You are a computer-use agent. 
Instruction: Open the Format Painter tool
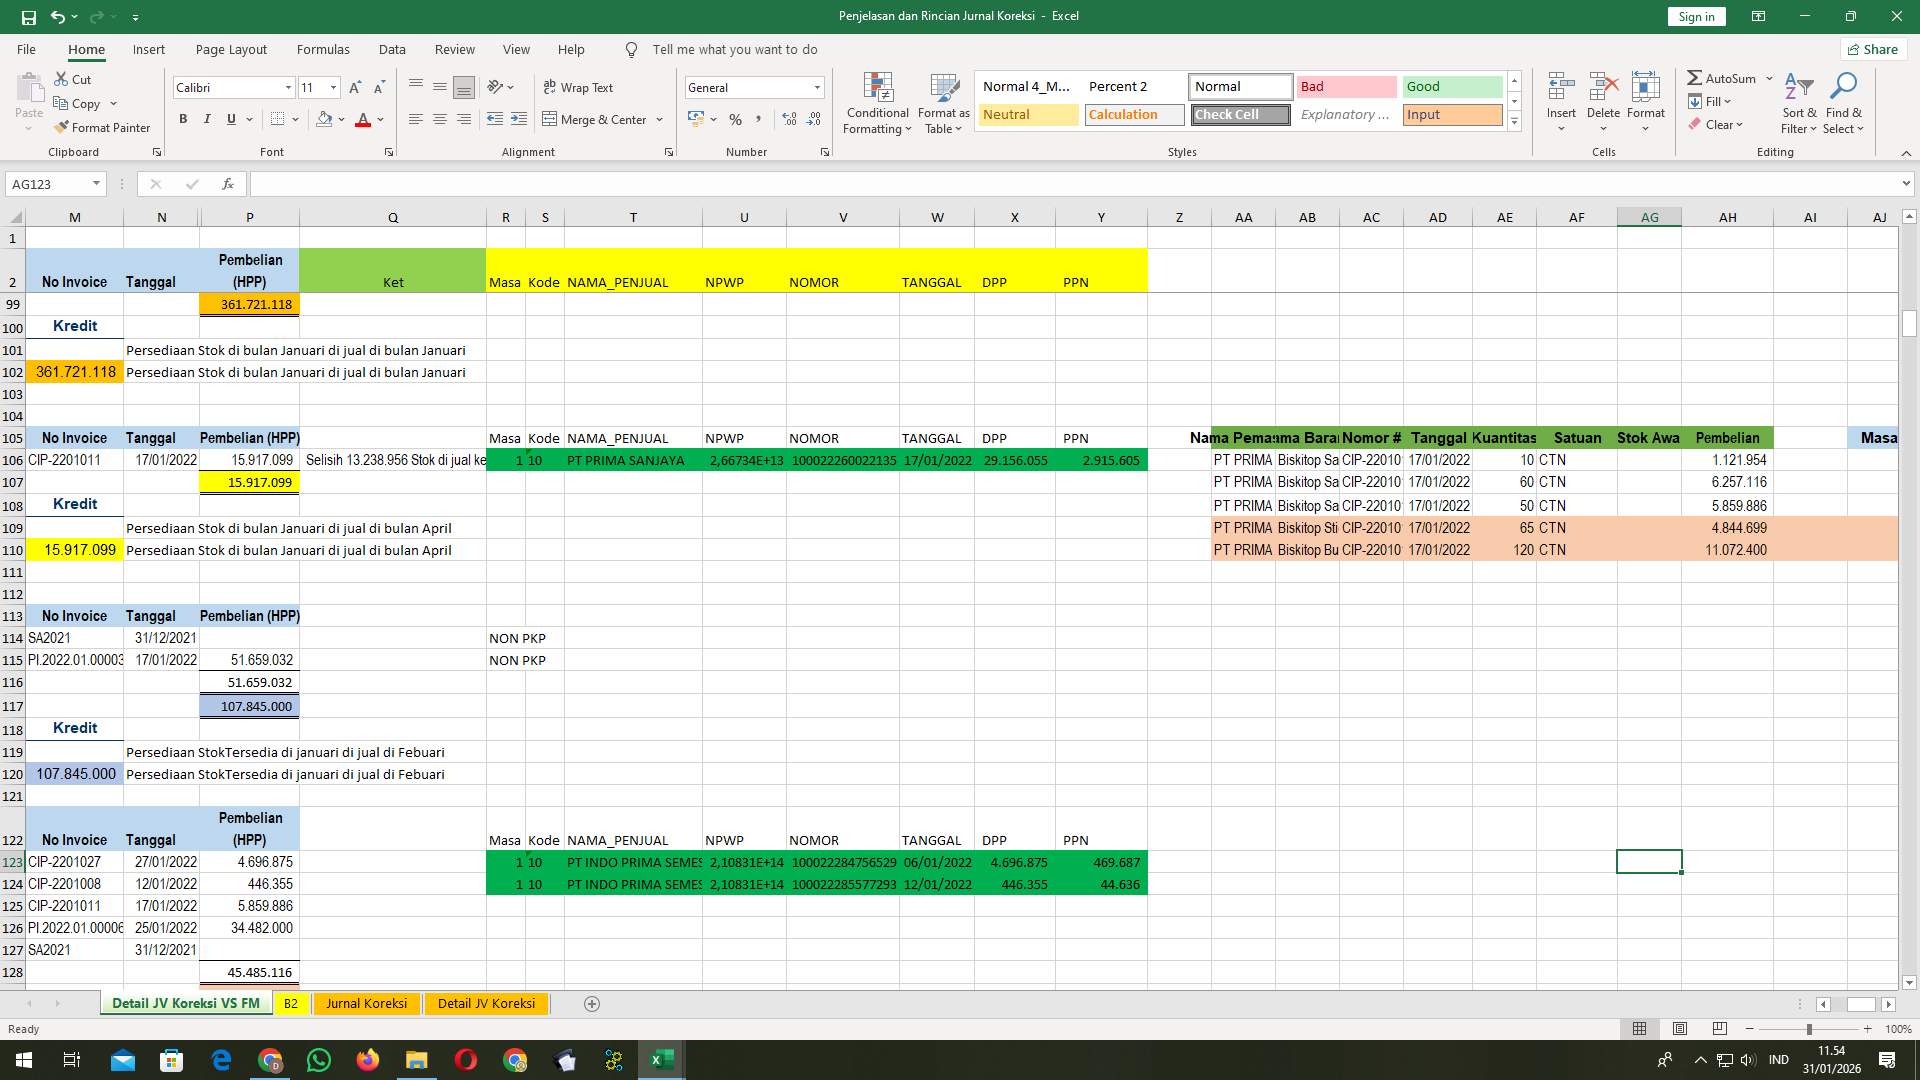tap(103, 127)
